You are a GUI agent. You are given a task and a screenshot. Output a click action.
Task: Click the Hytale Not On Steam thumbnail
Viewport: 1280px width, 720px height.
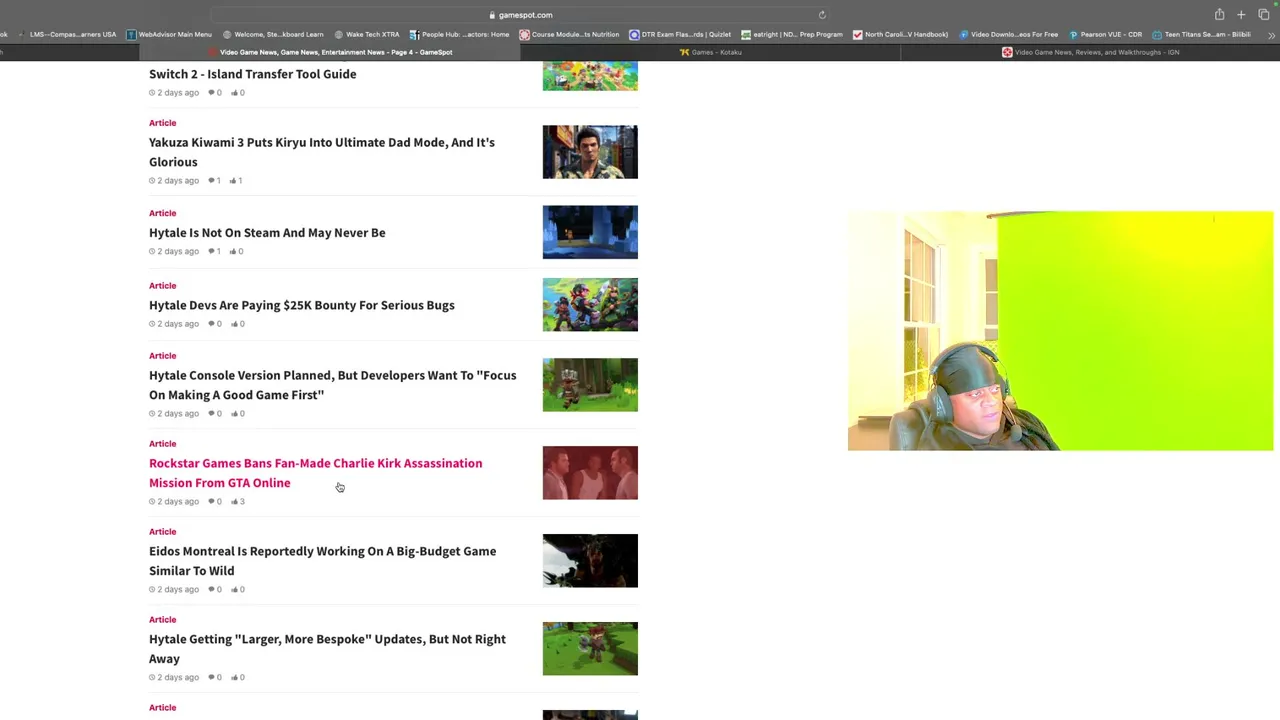[590, 232]
